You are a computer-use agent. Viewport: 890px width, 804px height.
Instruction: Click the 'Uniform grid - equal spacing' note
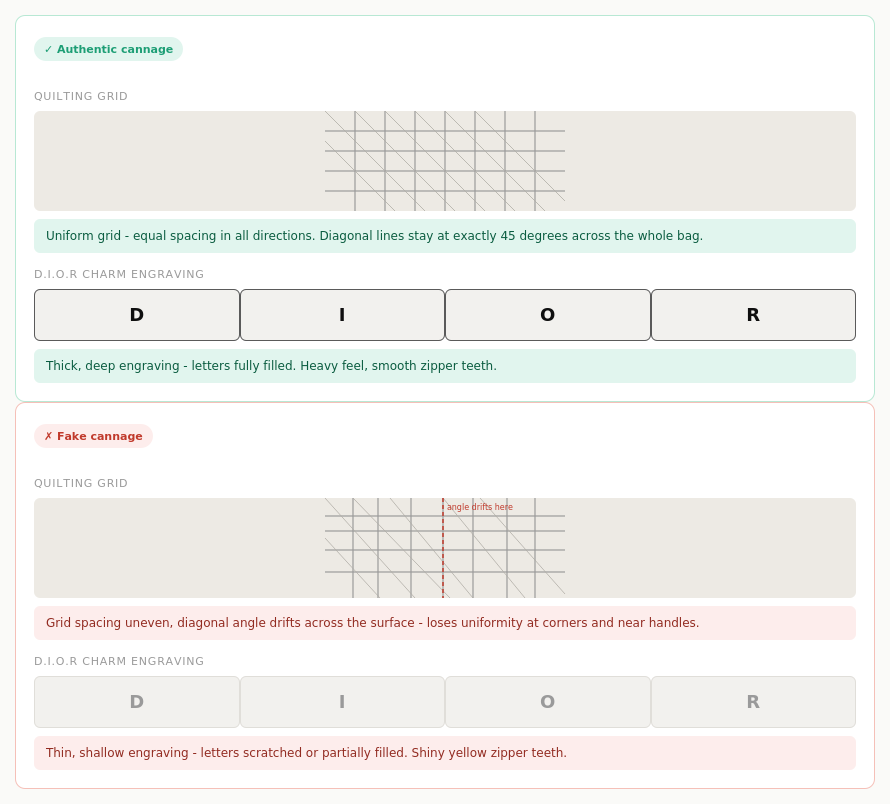click(x=445, y=236)
